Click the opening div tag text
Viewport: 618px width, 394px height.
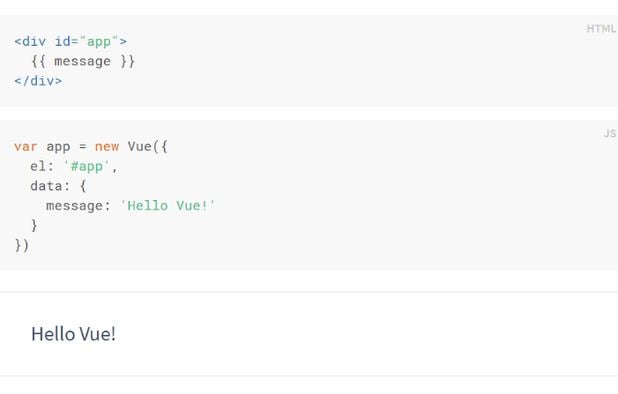tap(30, 41)
